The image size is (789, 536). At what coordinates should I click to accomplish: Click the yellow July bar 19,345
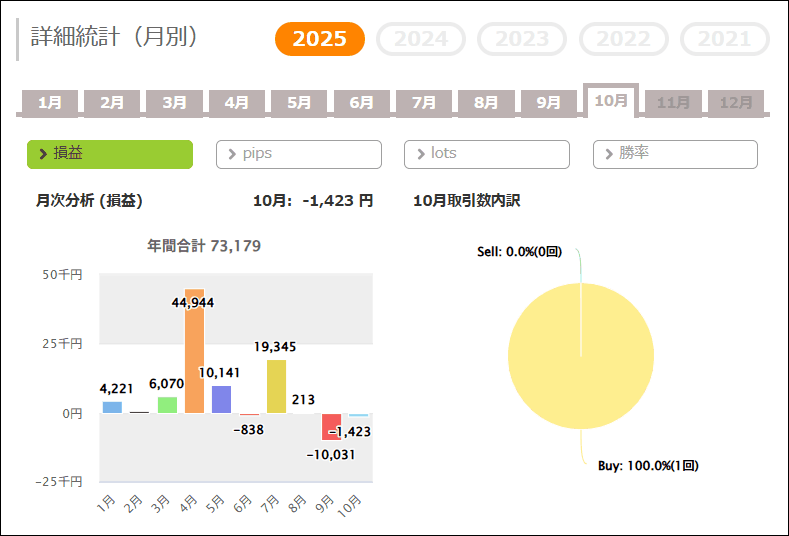tap(277, 387)
